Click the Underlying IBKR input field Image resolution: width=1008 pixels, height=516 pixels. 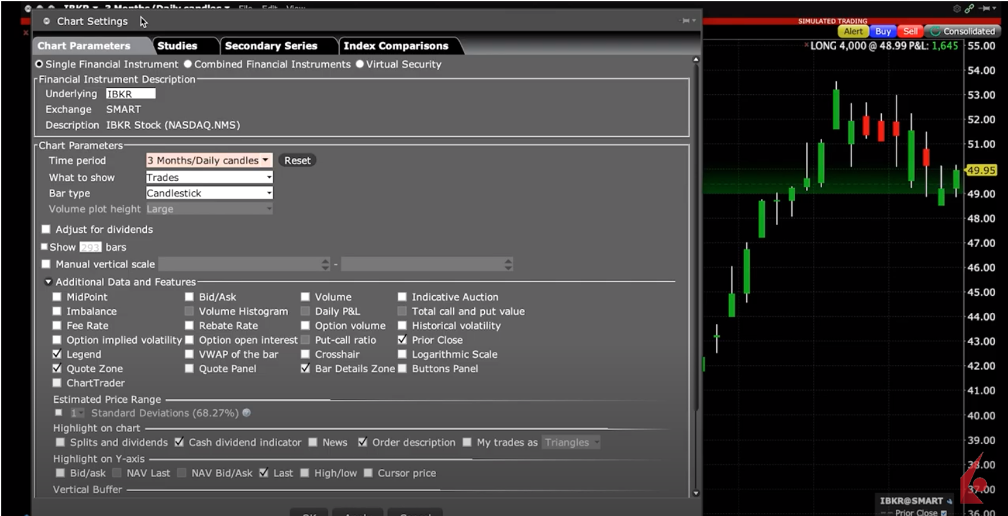[130, 94]
